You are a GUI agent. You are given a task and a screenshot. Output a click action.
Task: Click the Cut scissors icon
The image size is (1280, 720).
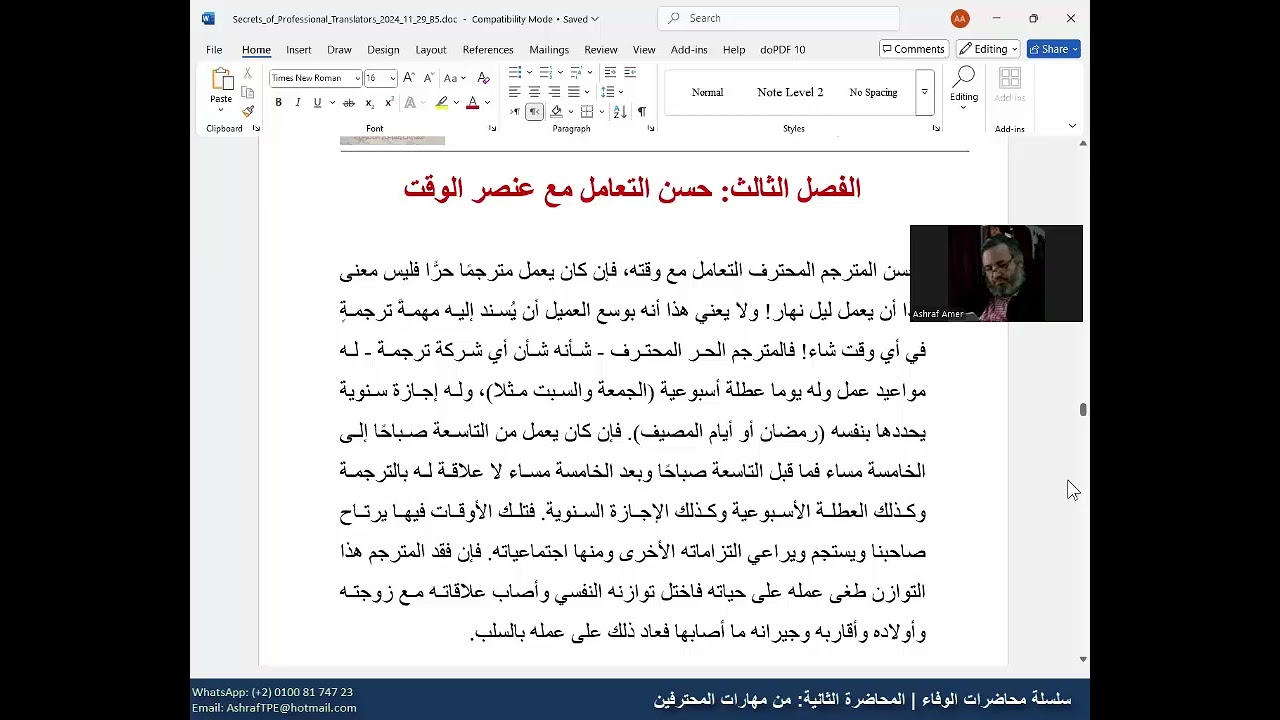pyautogui.click(x=248, y=74)
